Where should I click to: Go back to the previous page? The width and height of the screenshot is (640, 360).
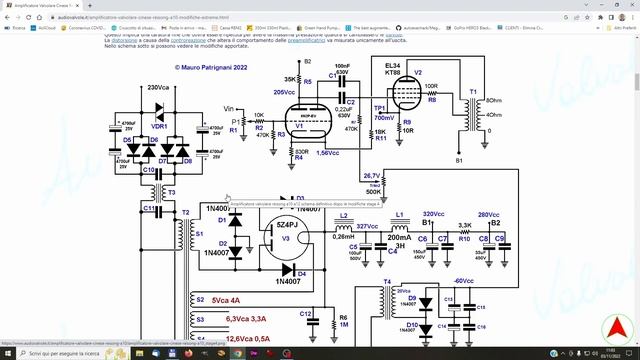coord(7,18)
